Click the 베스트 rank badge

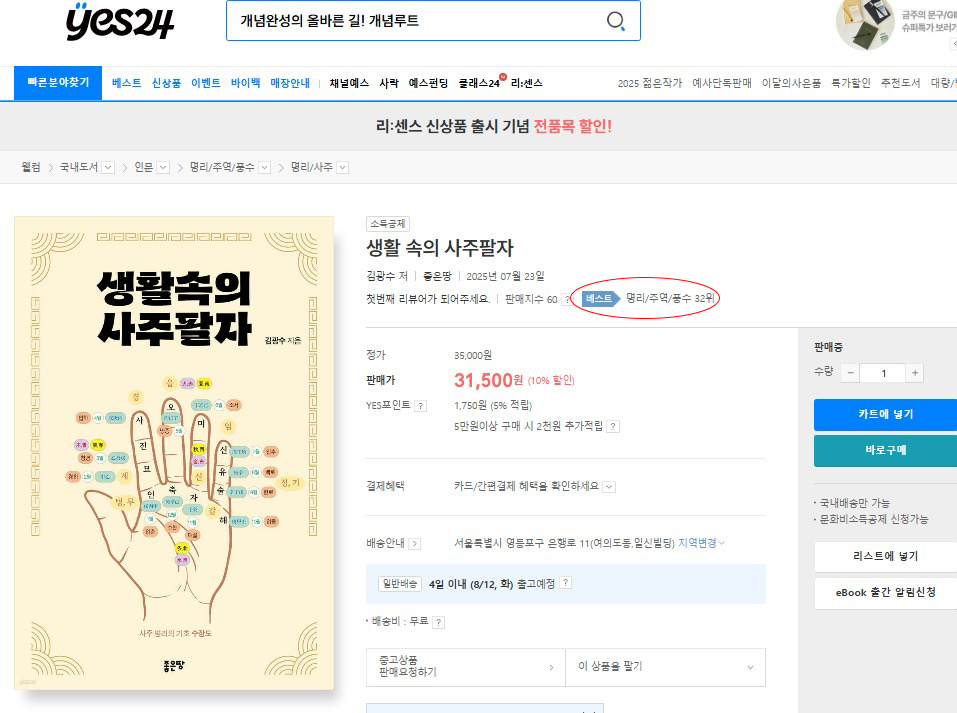(601, 299)
